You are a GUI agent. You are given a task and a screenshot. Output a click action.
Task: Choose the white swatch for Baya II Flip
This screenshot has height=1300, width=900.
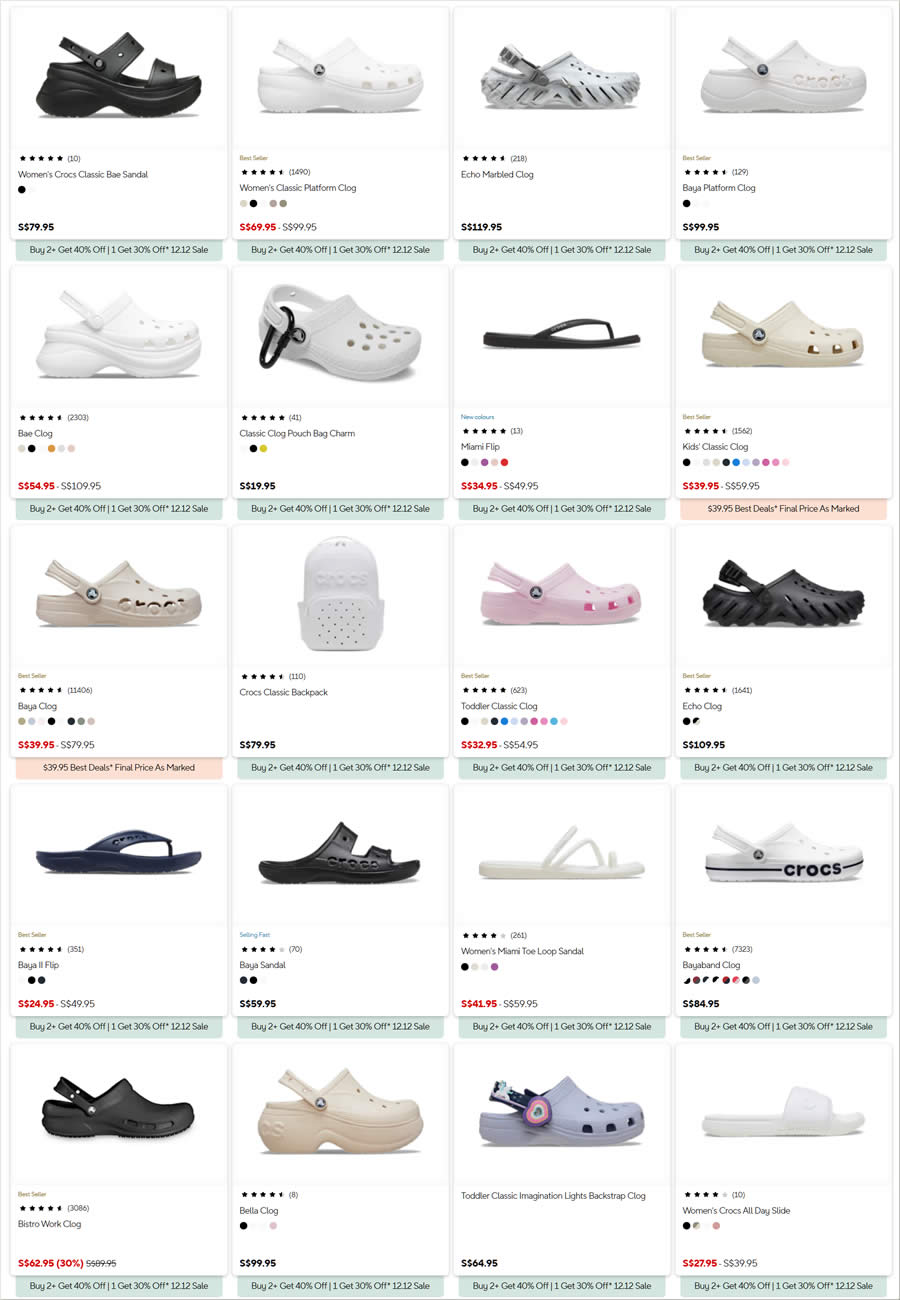click(x=20, y=980)
